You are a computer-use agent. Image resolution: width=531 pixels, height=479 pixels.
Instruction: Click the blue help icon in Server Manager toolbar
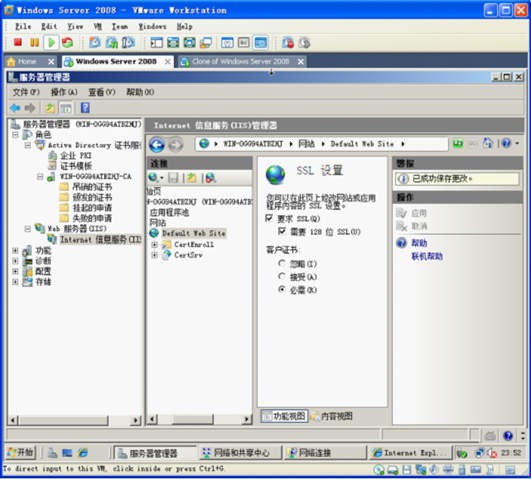[85, 108]
